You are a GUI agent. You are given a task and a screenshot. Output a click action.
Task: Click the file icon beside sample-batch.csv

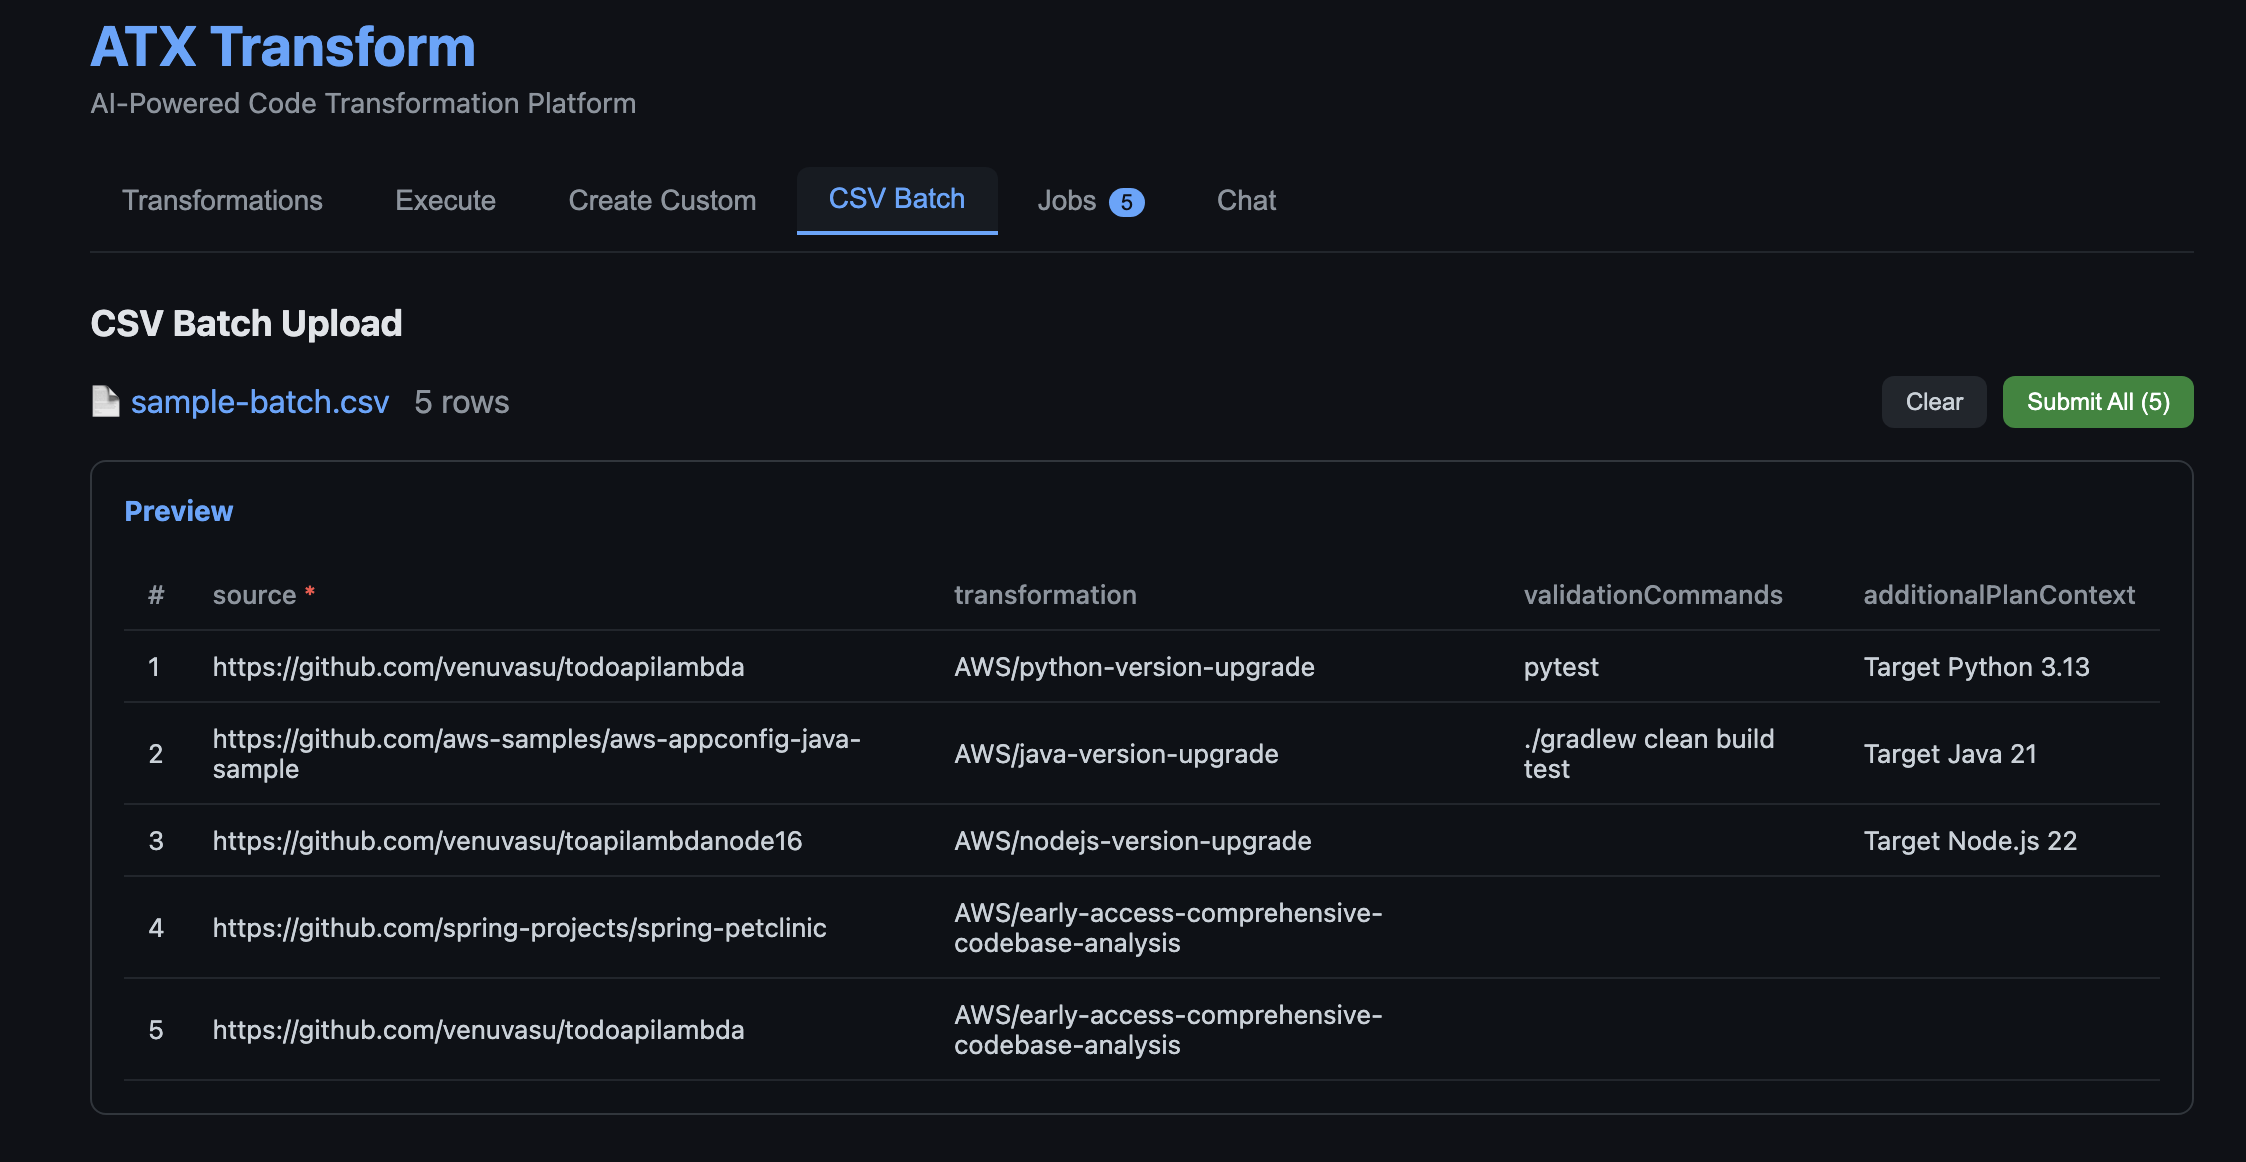[105, 401]
